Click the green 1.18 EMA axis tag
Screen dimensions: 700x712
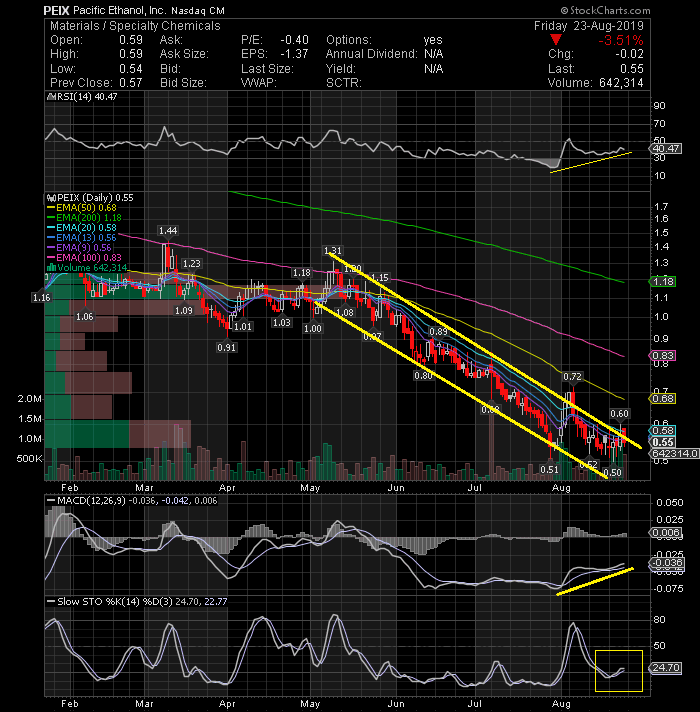(x=663, y=282)
